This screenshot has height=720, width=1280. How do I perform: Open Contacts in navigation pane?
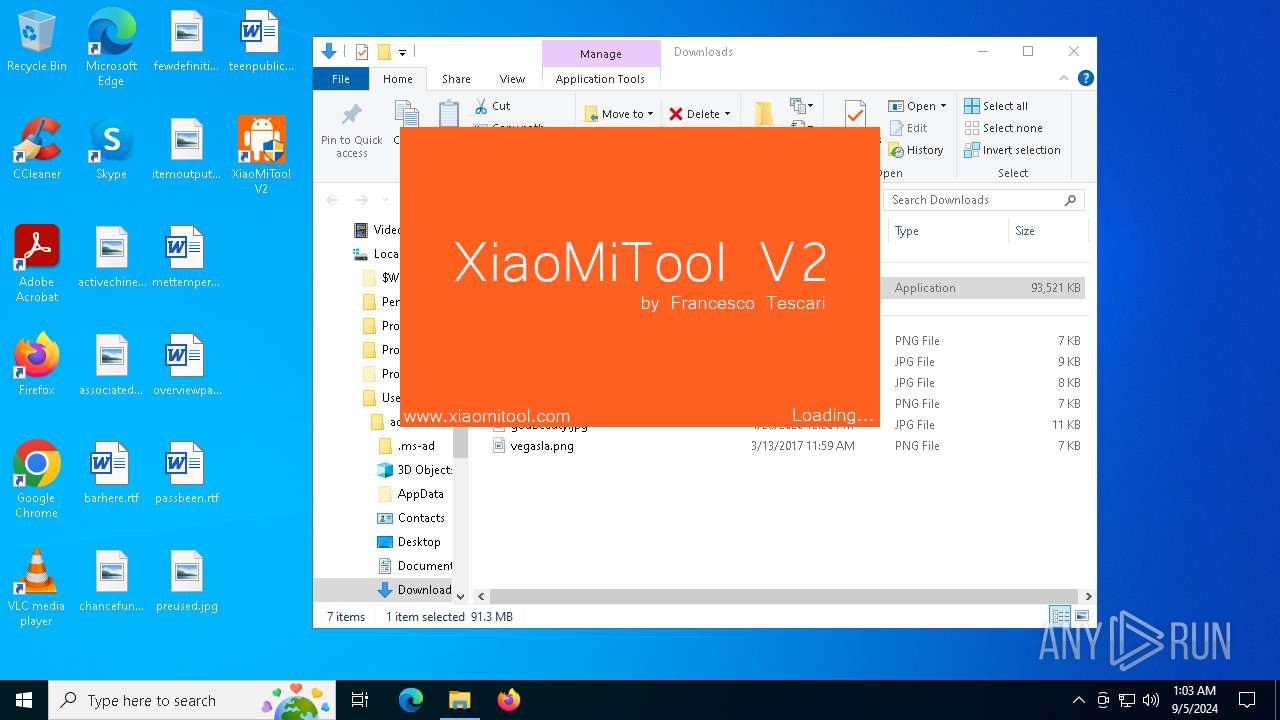pyautogui.click(x=411, y=518)
